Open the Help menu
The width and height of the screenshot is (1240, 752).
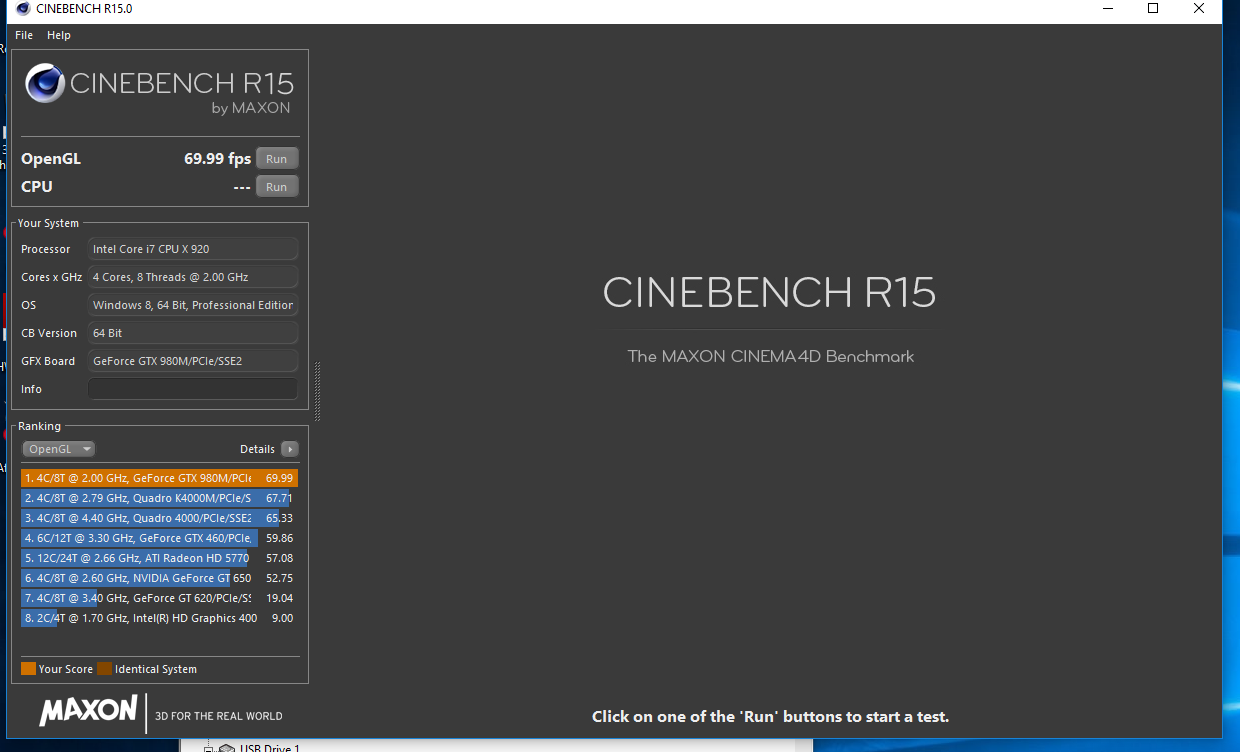click(59, 35)
